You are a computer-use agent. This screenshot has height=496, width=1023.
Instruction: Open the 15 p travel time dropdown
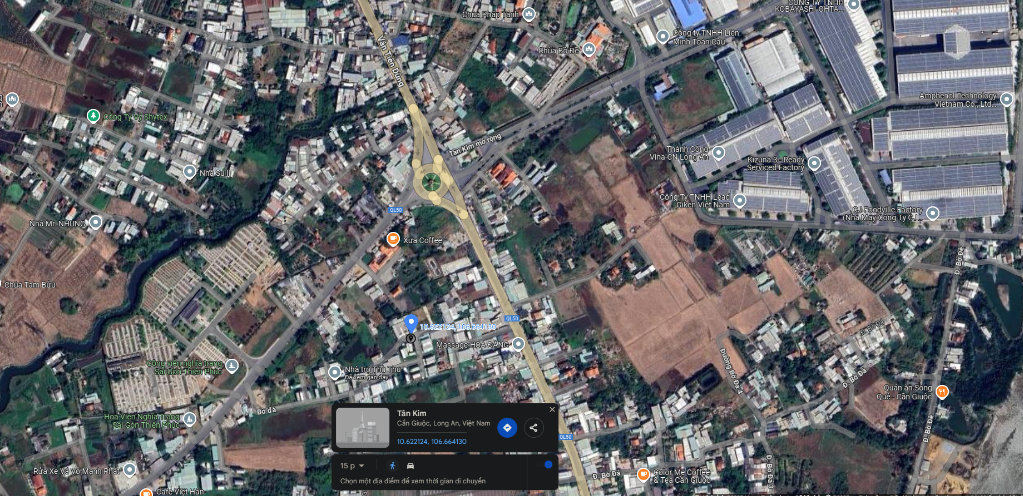click(351, 465)
